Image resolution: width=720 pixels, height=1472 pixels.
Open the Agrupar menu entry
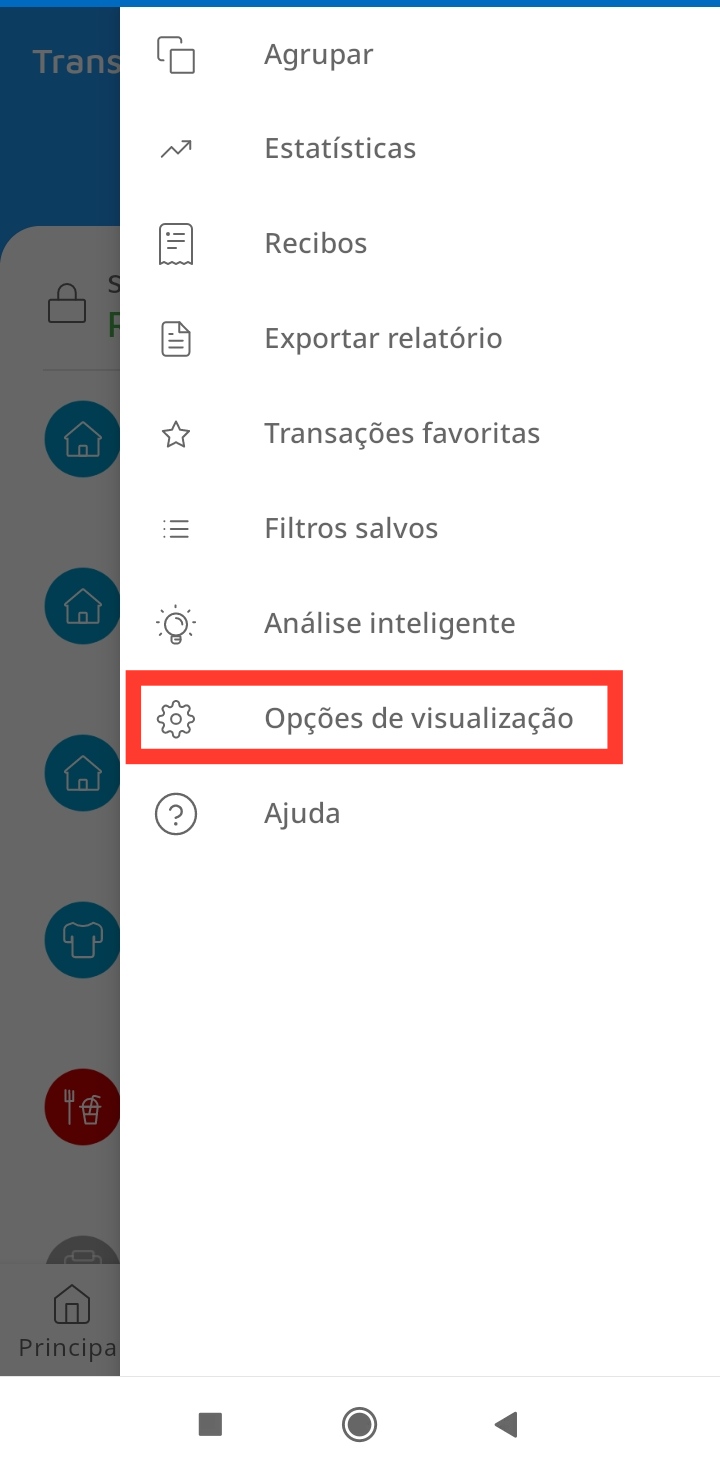coord(318,54)
